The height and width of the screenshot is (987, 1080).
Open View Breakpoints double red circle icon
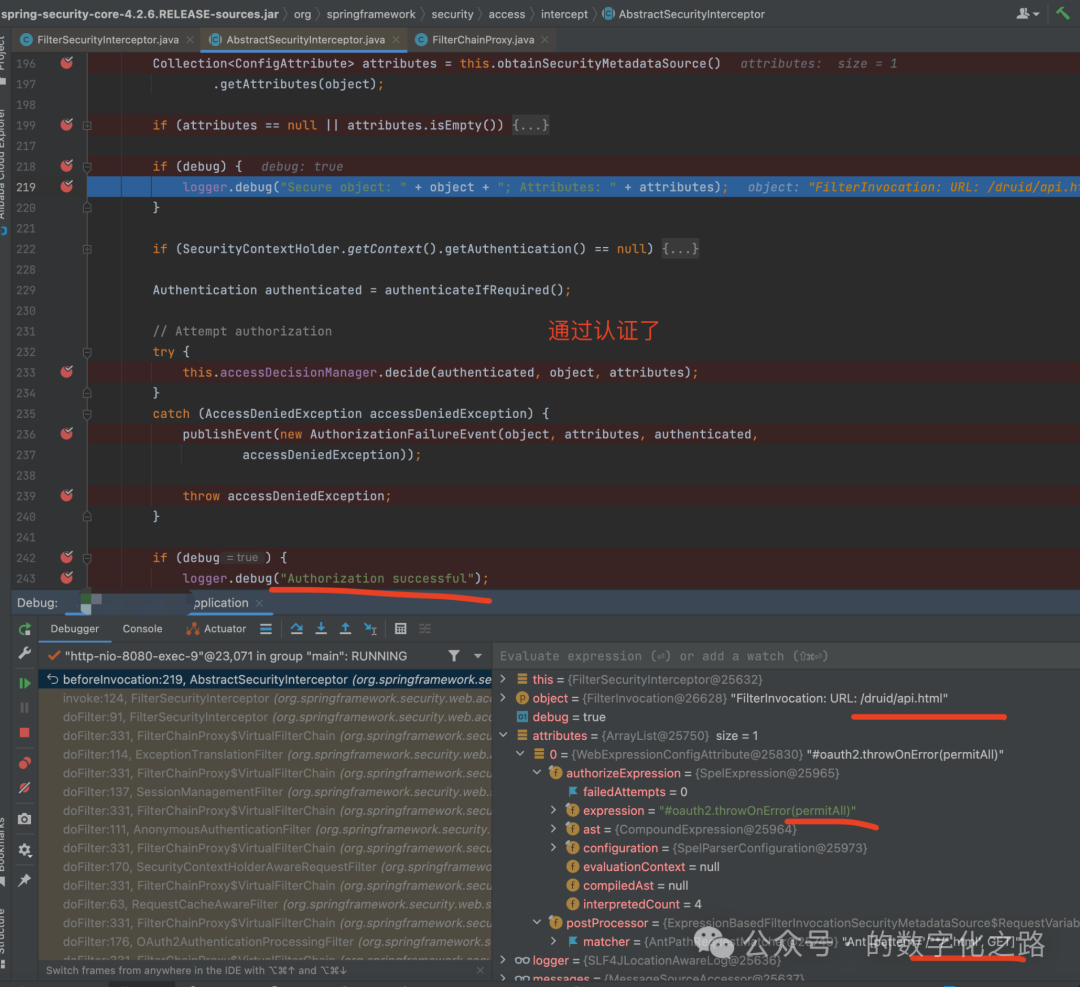point(25,763)
